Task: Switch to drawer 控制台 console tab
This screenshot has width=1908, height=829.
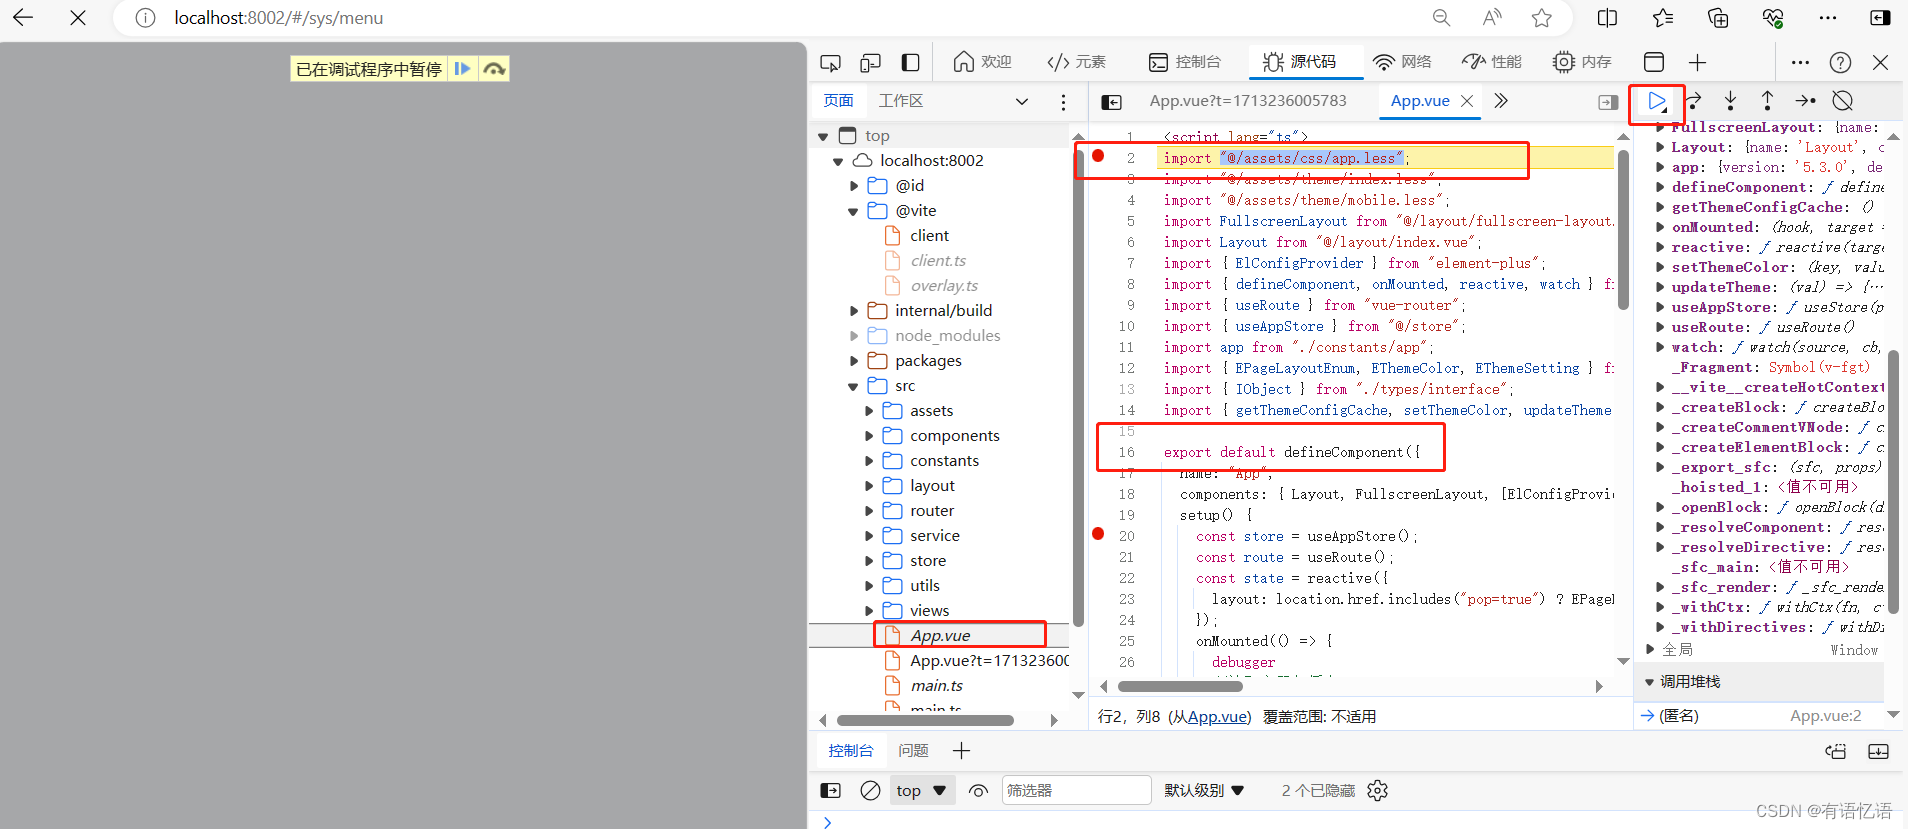Action: (851, 751)
